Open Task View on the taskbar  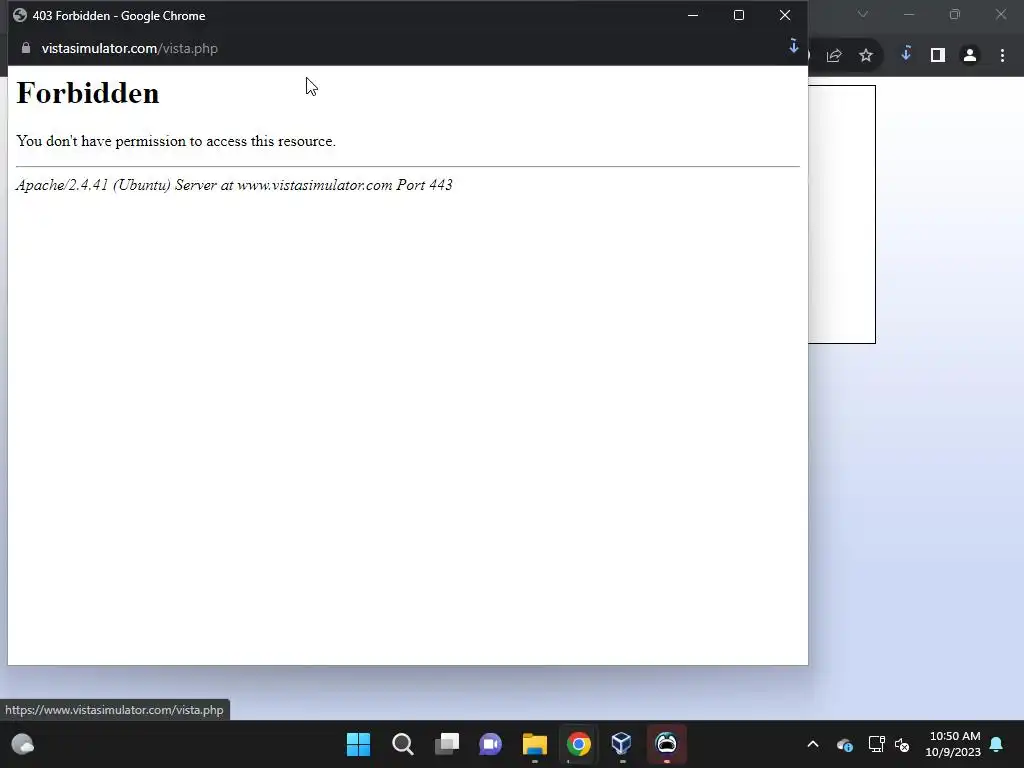pos(447,744)
